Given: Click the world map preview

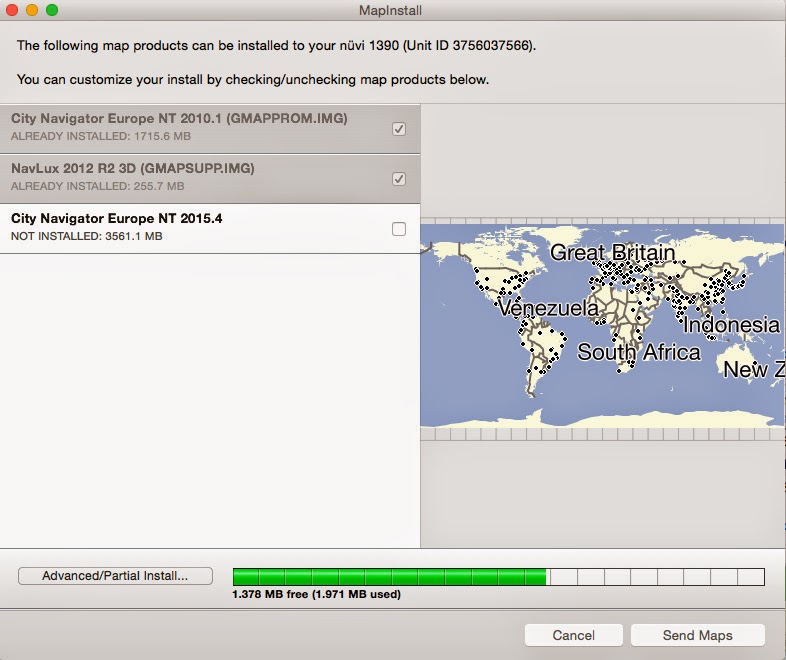Looking at the screenshot, I should pyautogui.click(x=603, y=326).
